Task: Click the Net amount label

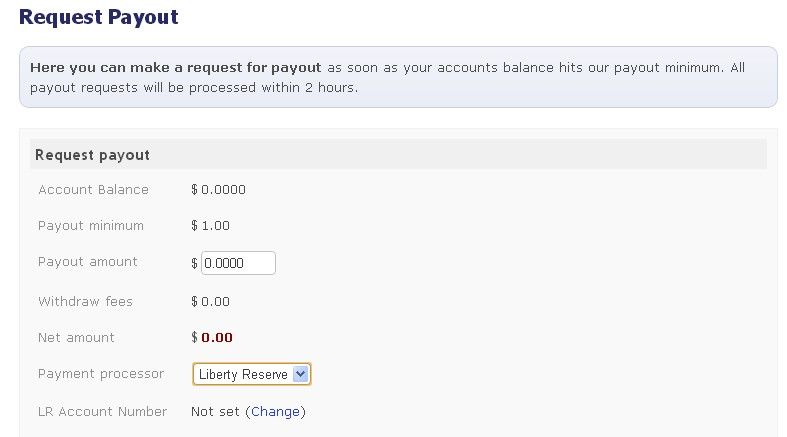Action: 76,338
